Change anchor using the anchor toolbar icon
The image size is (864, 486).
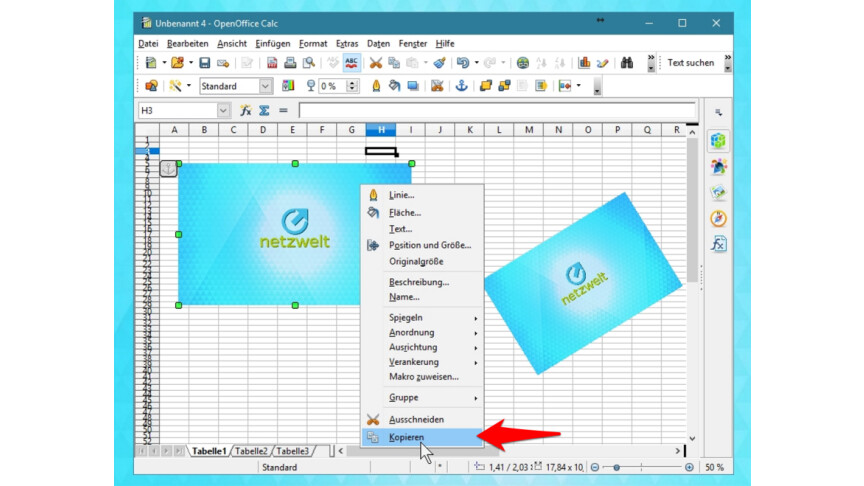click(x=461, y=86)
